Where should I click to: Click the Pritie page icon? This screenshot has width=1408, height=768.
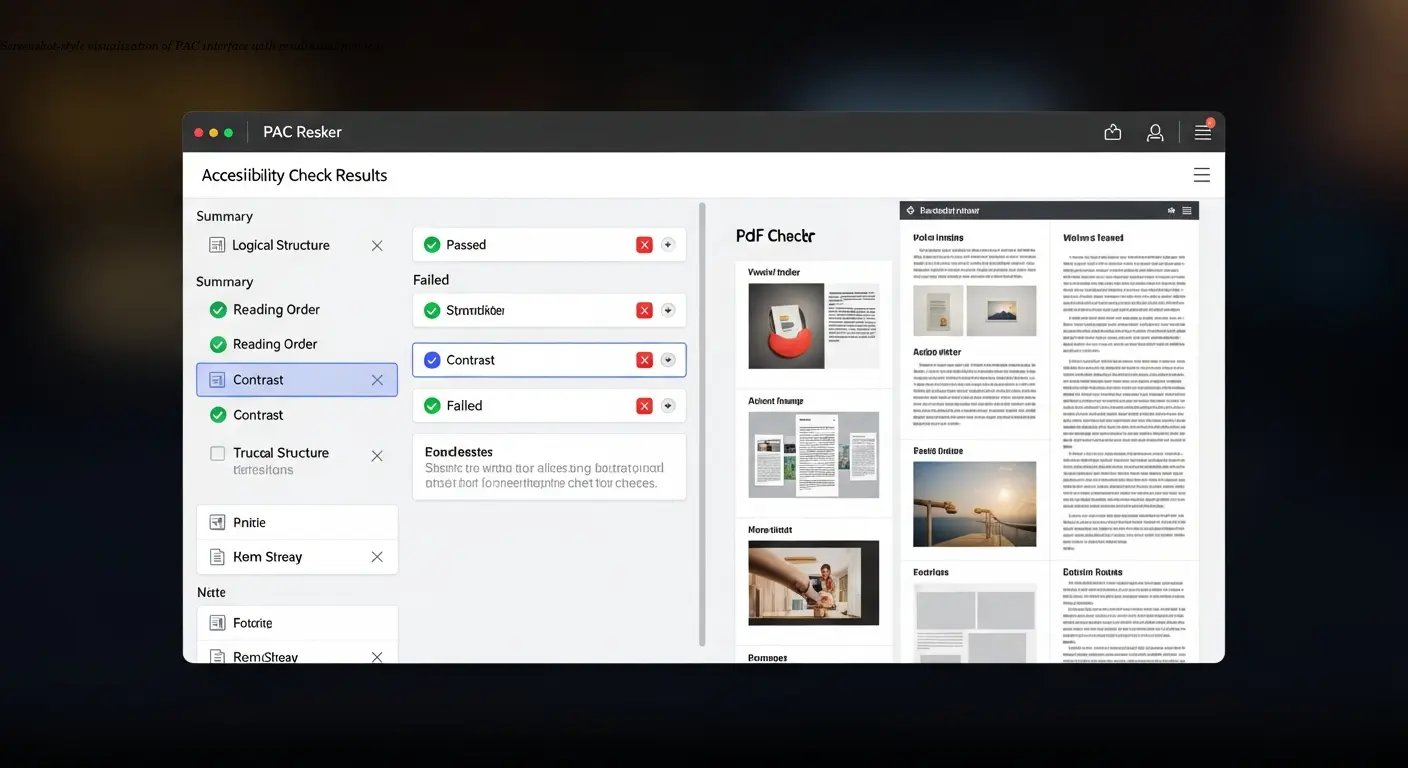pyautogui.click(x=217, y=522)
